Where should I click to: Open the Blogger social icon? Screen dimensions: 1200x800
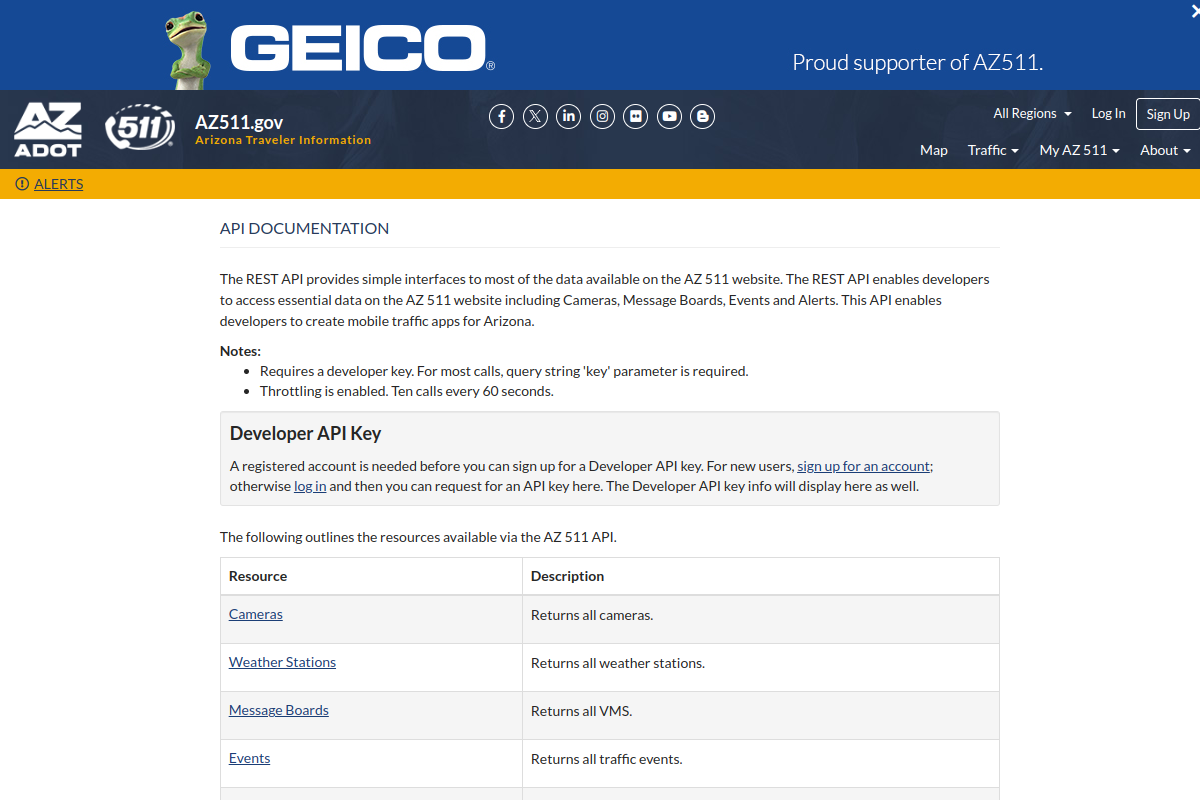click(x=703, y=117)
